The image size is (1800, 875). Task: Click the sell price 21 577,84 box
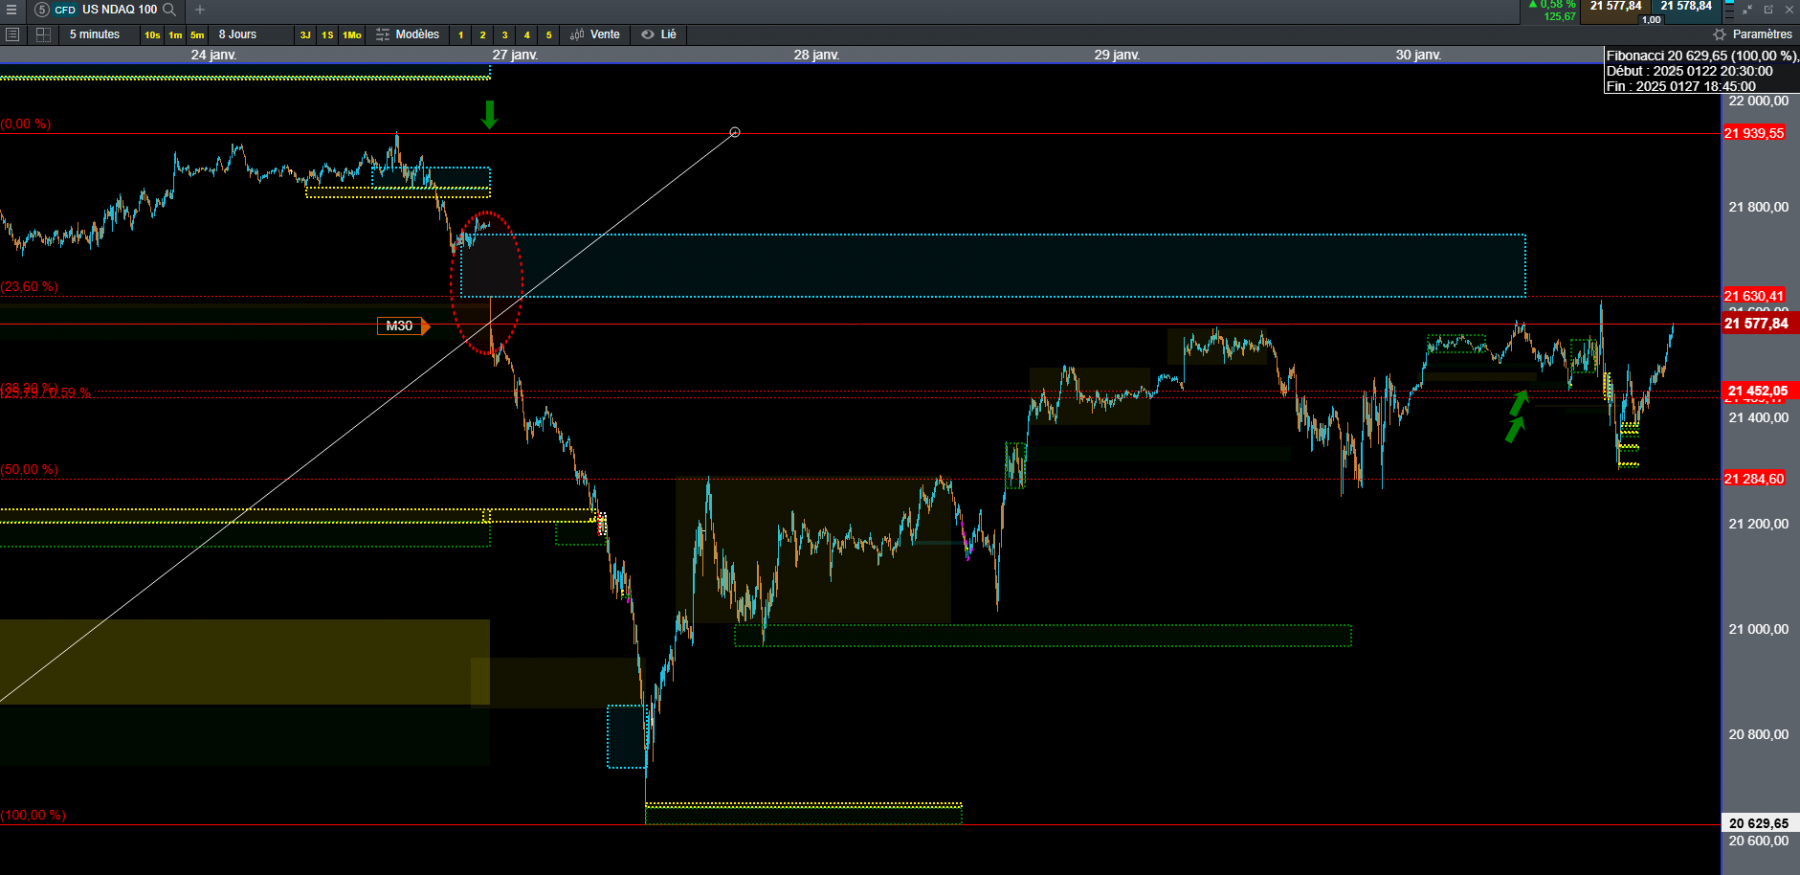[1615, 7]
